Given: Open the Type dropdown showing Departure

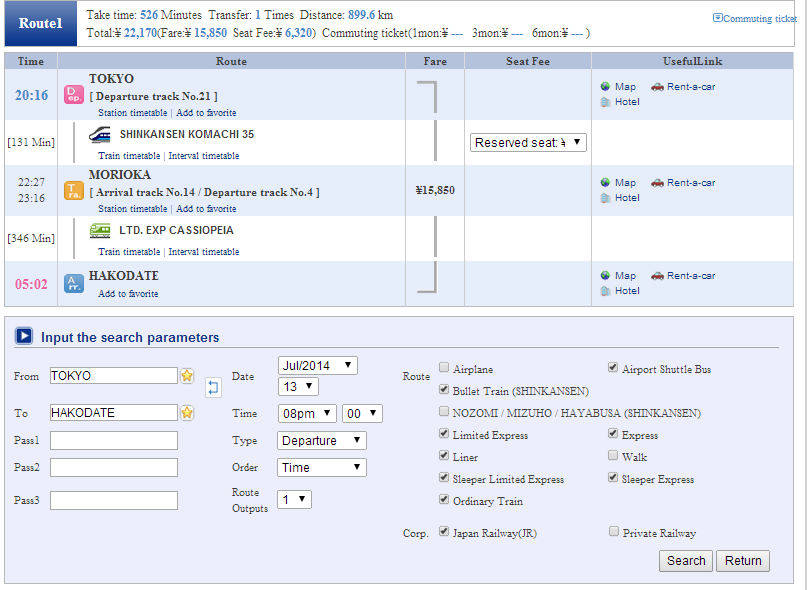Looking at the screenshot, I should [322, 441].
